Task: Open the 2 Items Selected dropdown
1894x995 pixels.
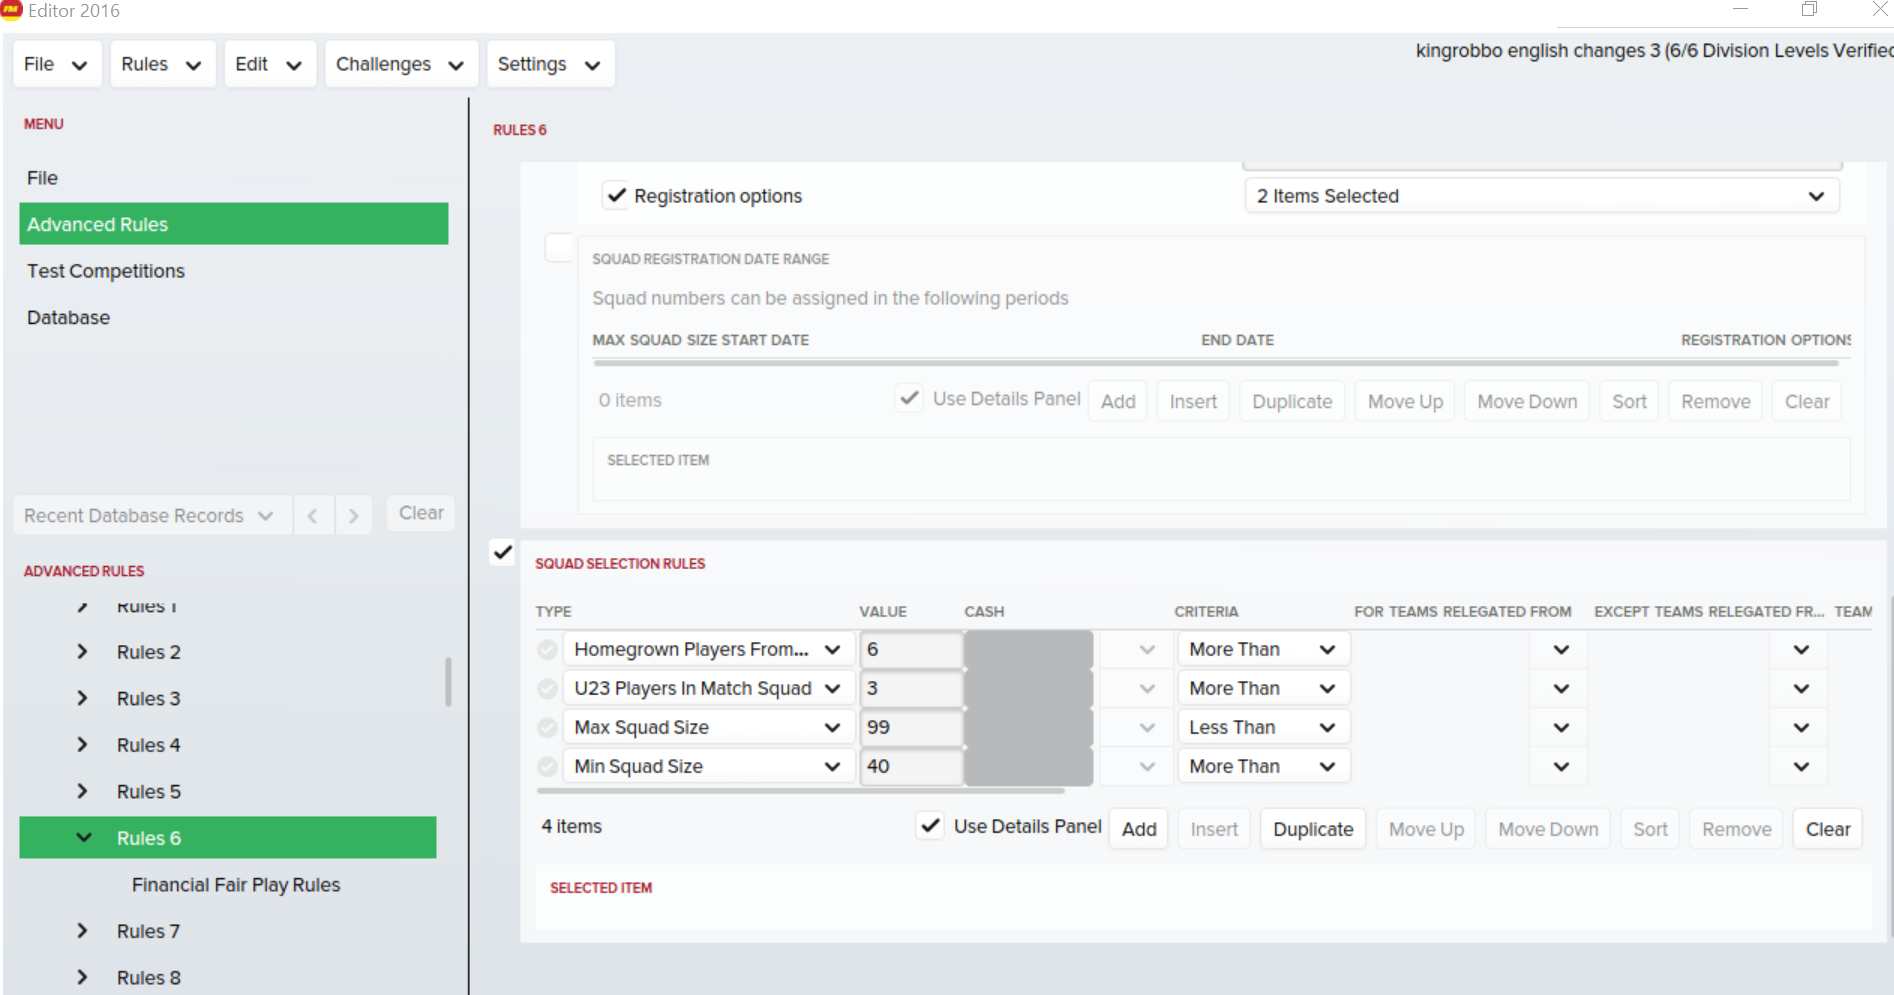Action: (1541, 196)
